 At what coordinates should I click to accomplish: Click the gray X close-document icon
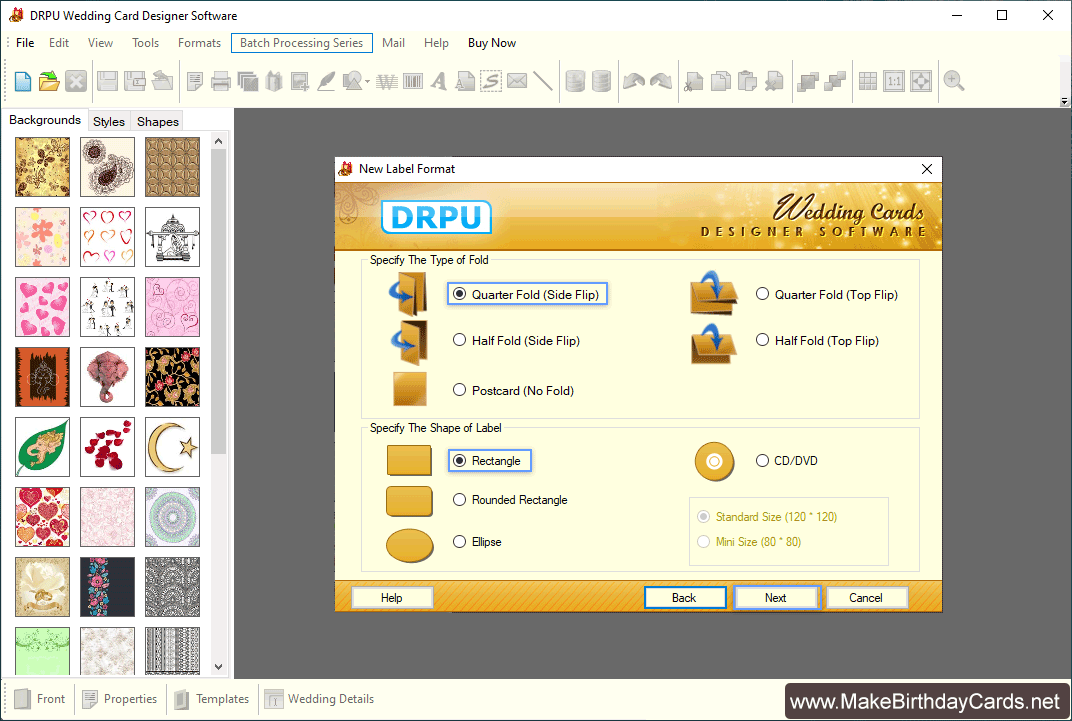coord(76,81)
